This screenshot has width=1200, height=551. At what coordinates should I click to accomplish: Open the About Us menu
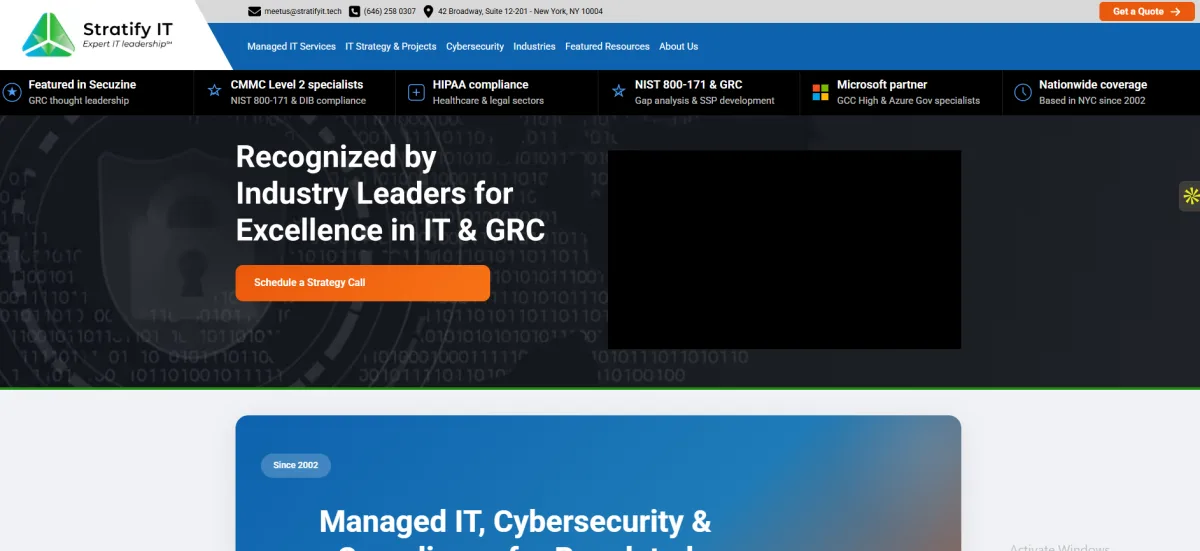click(678, 46)
